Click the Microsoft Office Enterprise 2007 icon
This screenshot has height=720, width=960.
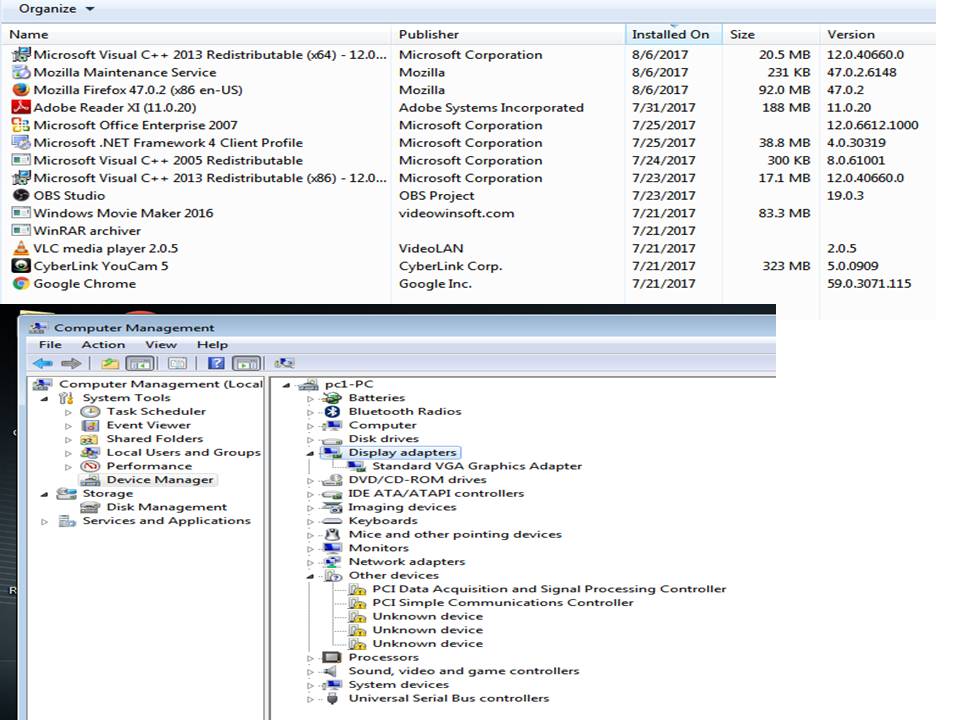(21, 125)
